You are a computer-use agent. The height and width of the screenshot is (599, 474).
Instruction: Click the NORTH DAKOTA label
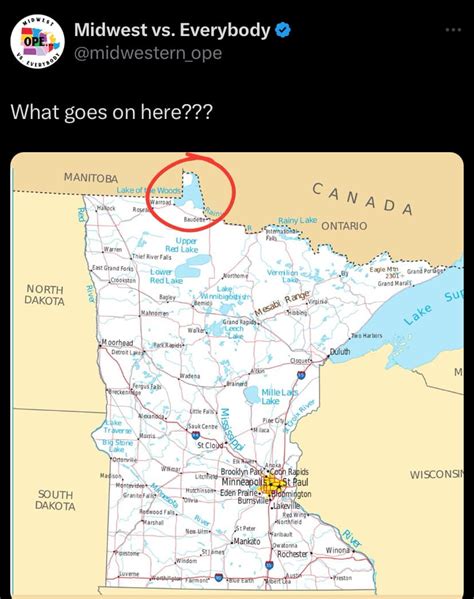tap(44, 295)
